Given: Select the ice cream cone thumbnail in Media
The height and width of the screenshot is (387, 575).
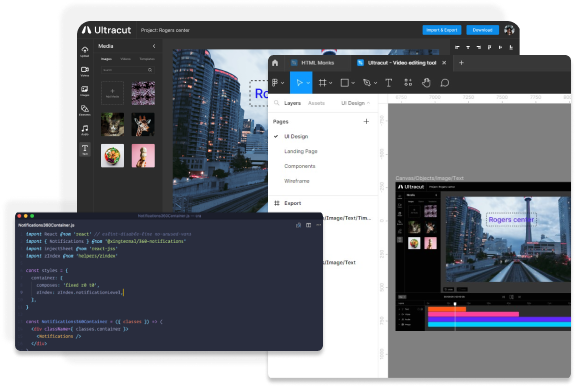Looking at the screenshot, I should [143, 156].
